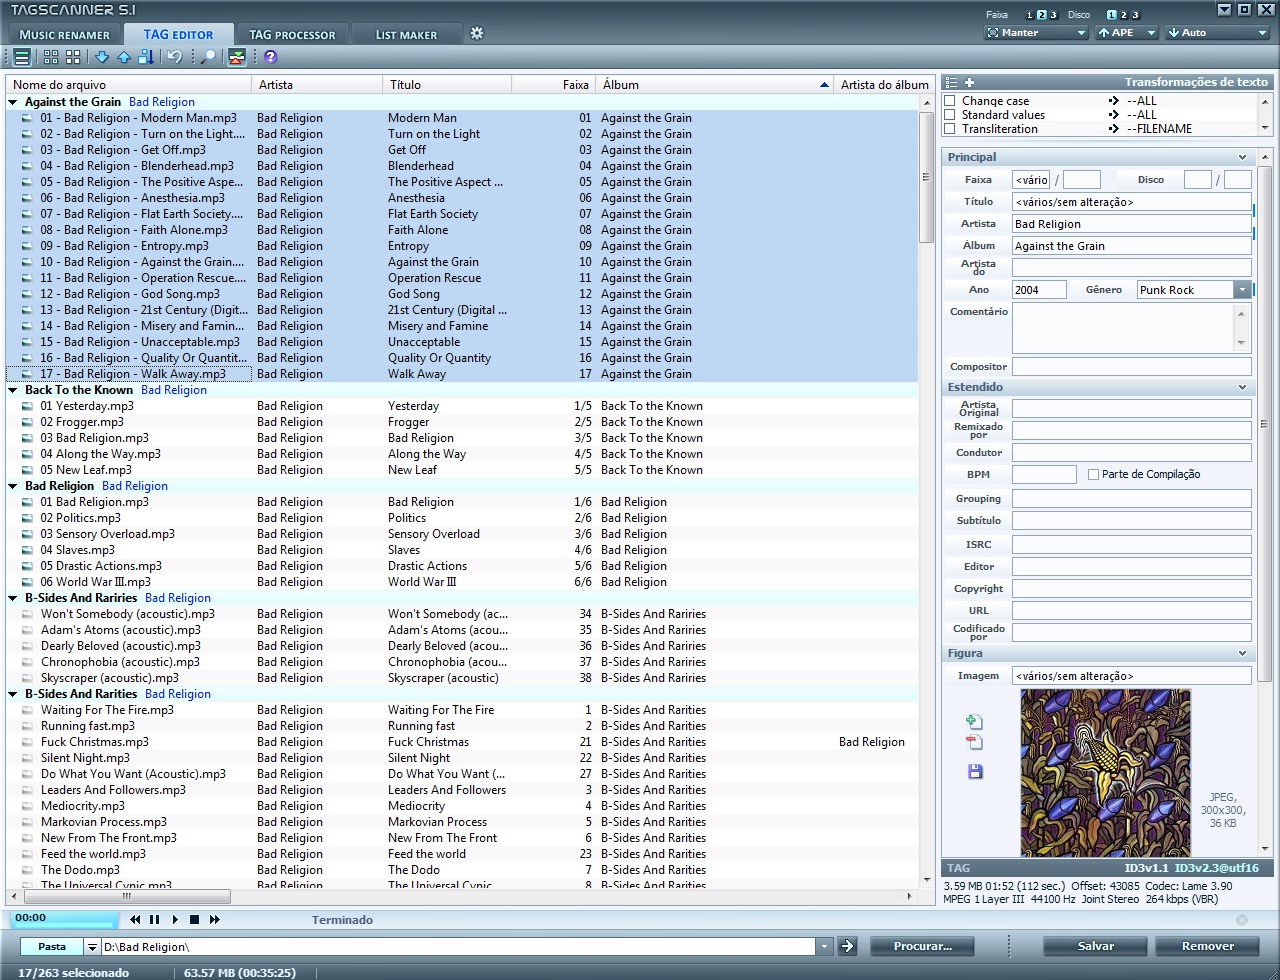Select the move track up icon

coord(122,57)
